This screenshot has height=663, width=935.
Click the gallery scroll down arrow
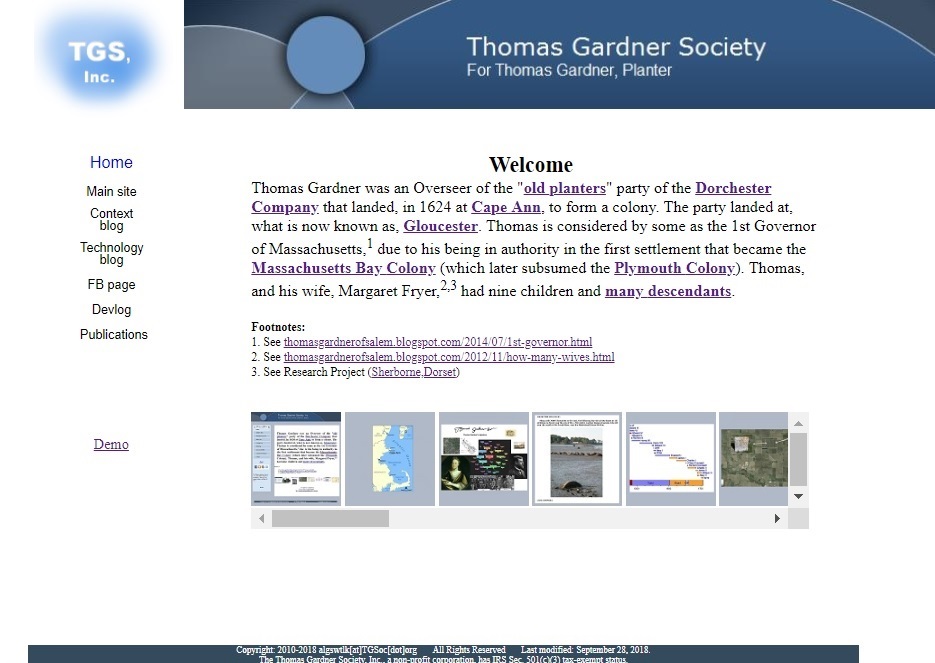798,496
